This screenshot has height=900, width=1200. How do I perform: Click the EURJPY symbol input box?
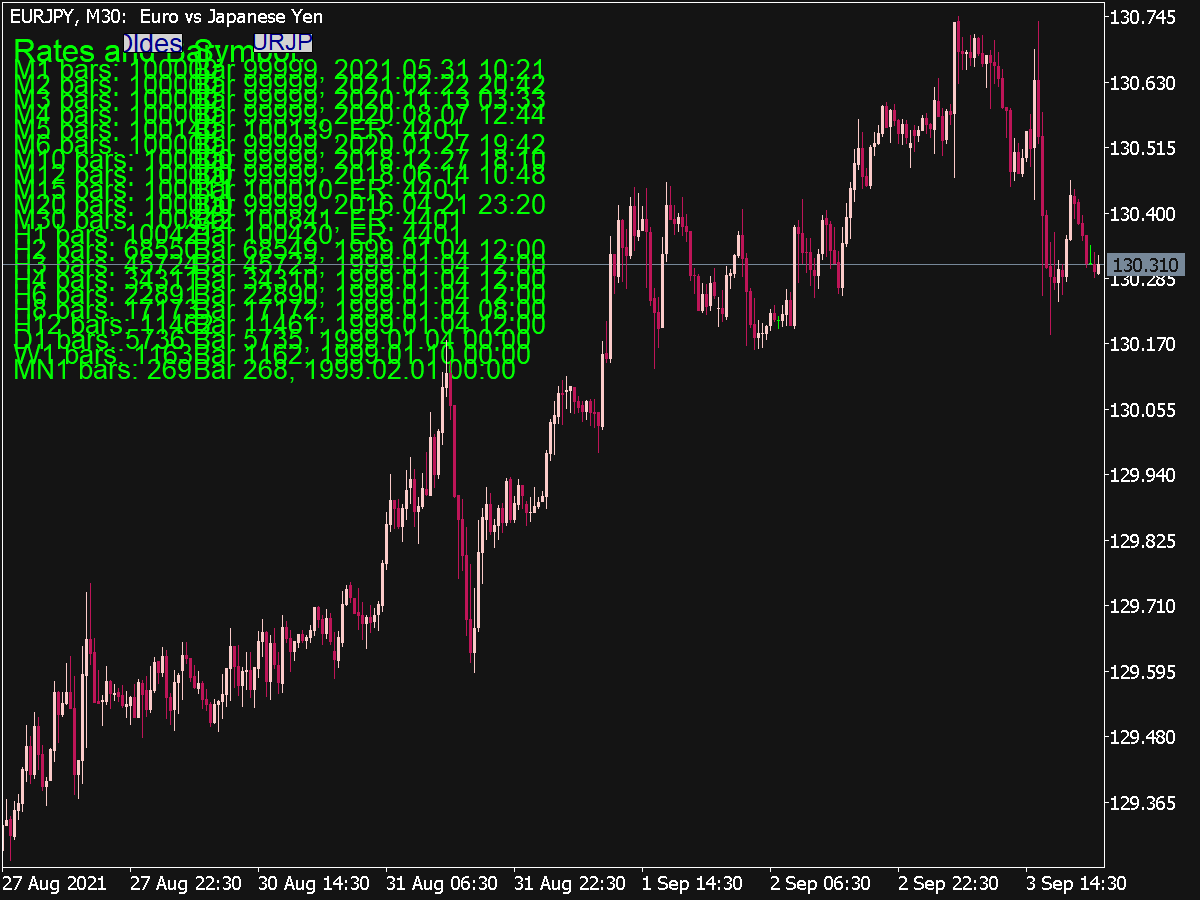tap(283, 42)
